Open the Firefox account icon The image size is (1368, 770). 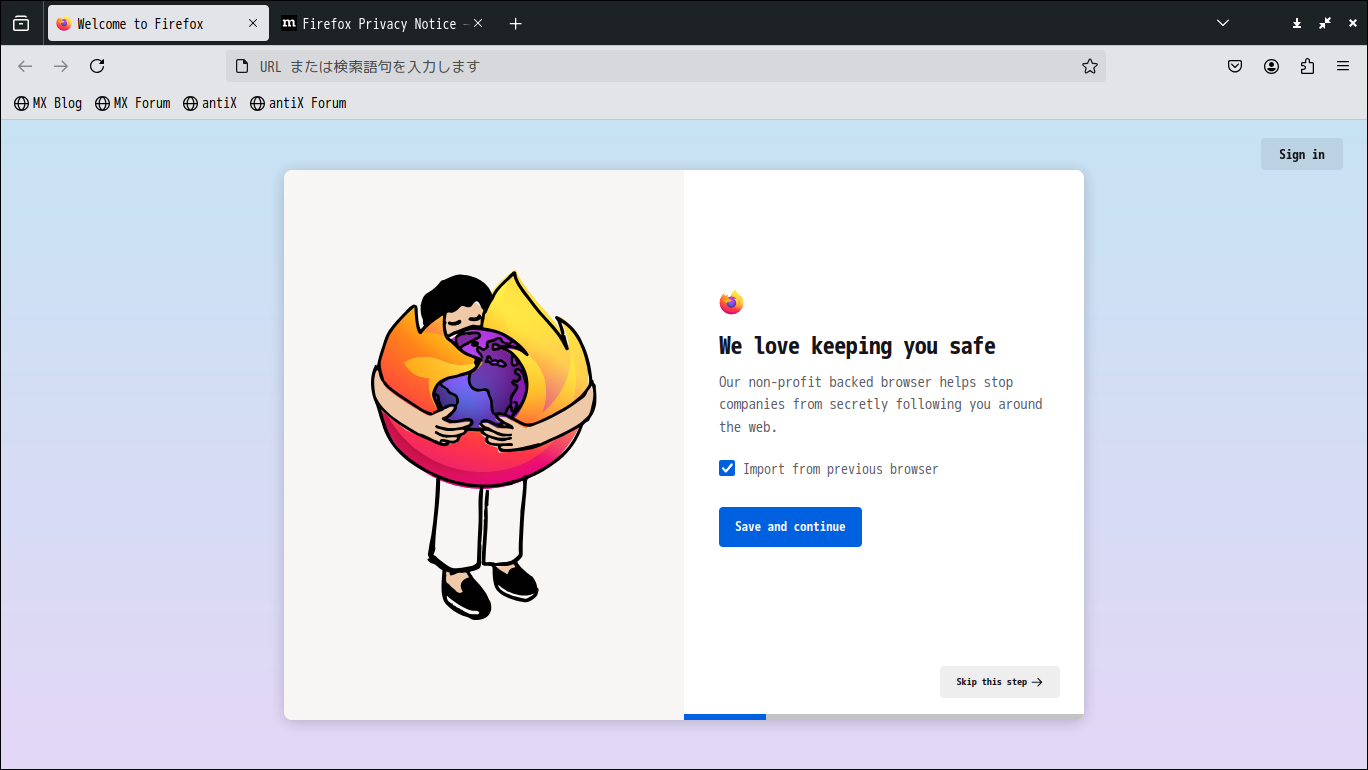pyautogui.click(x=1271, y=66)
